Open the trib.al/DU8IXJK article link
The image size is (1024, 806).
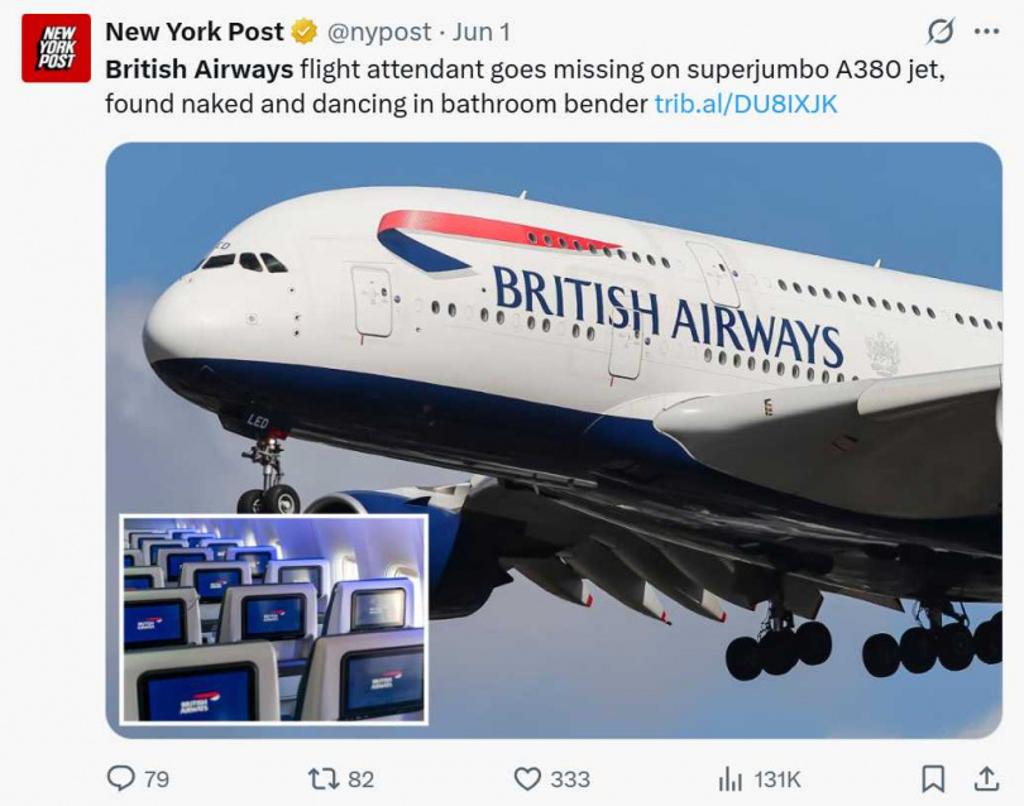745,104
